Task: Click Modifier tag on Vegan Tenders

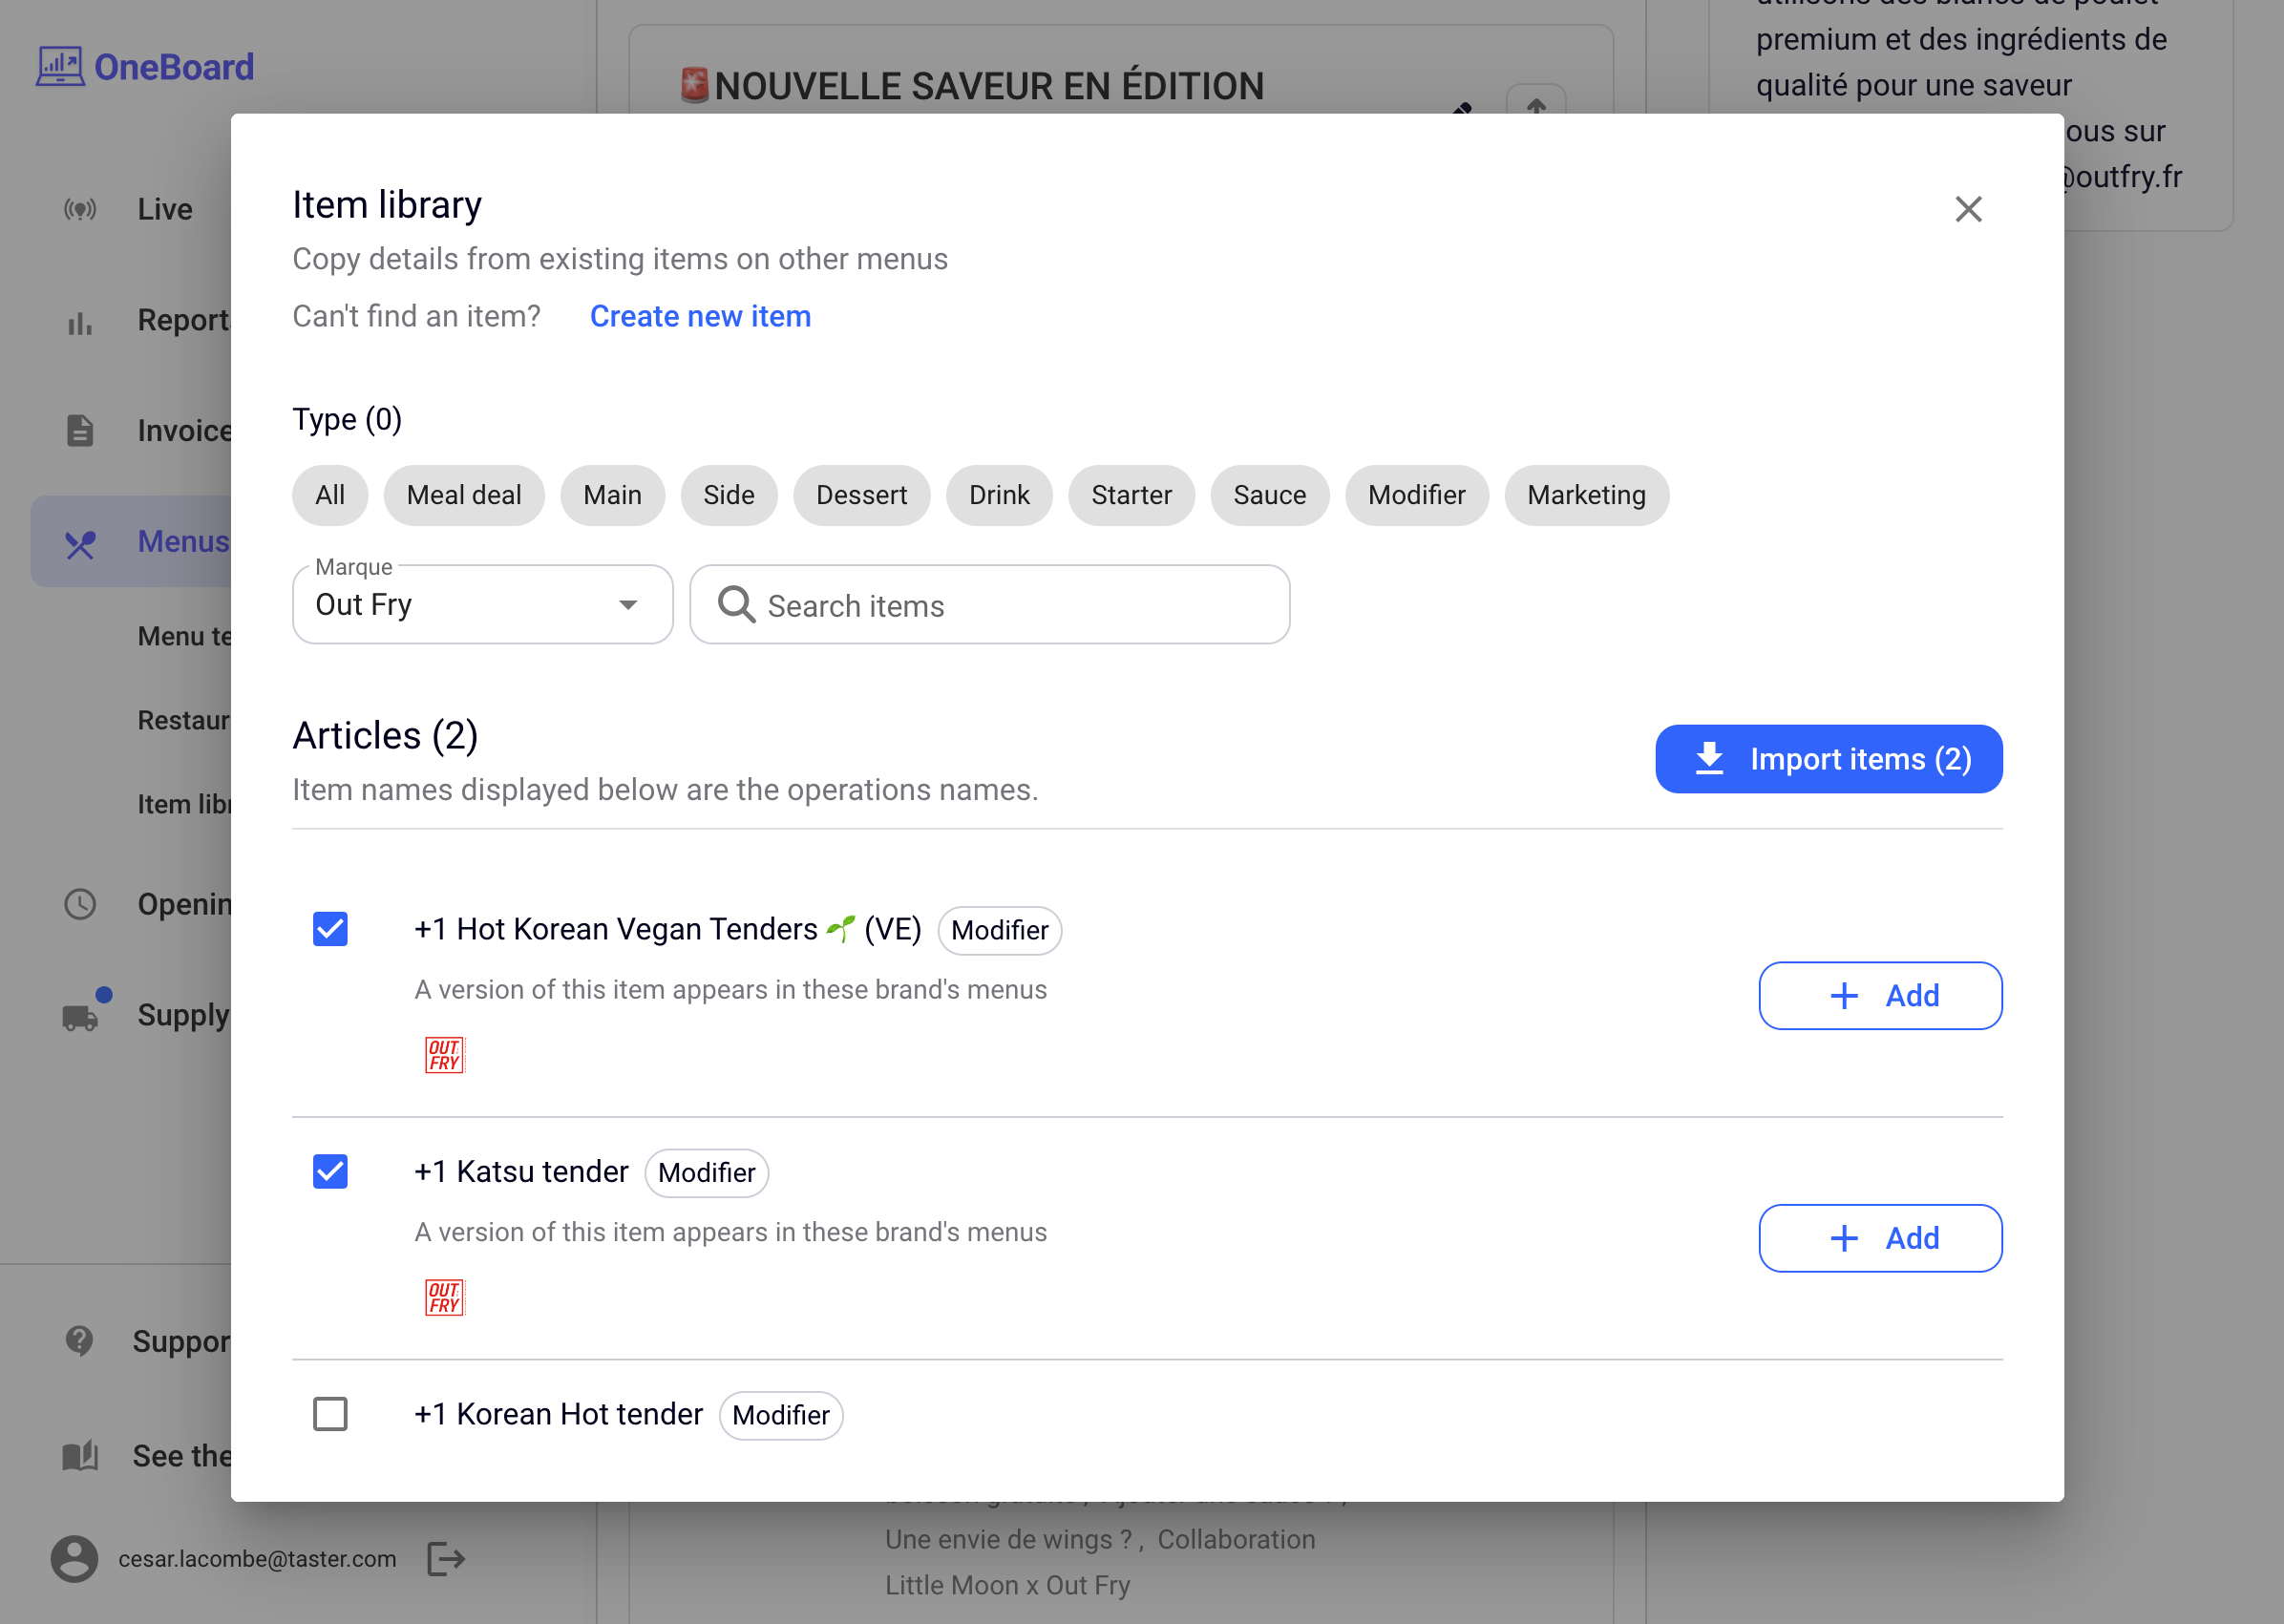Action: tap(999, 930)
